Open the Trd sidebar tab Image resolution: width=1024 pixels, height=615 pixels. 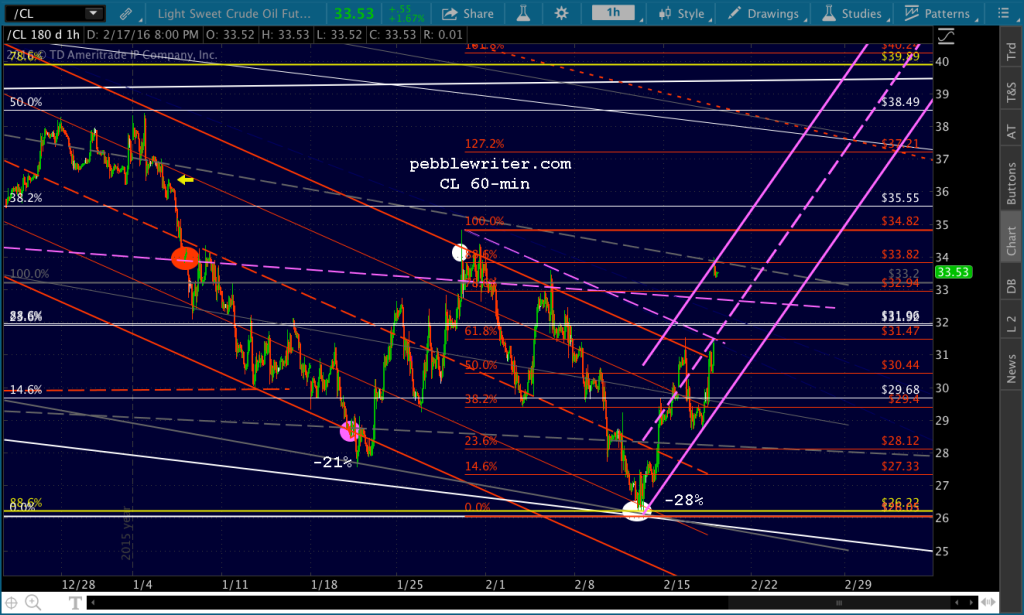1011,51
